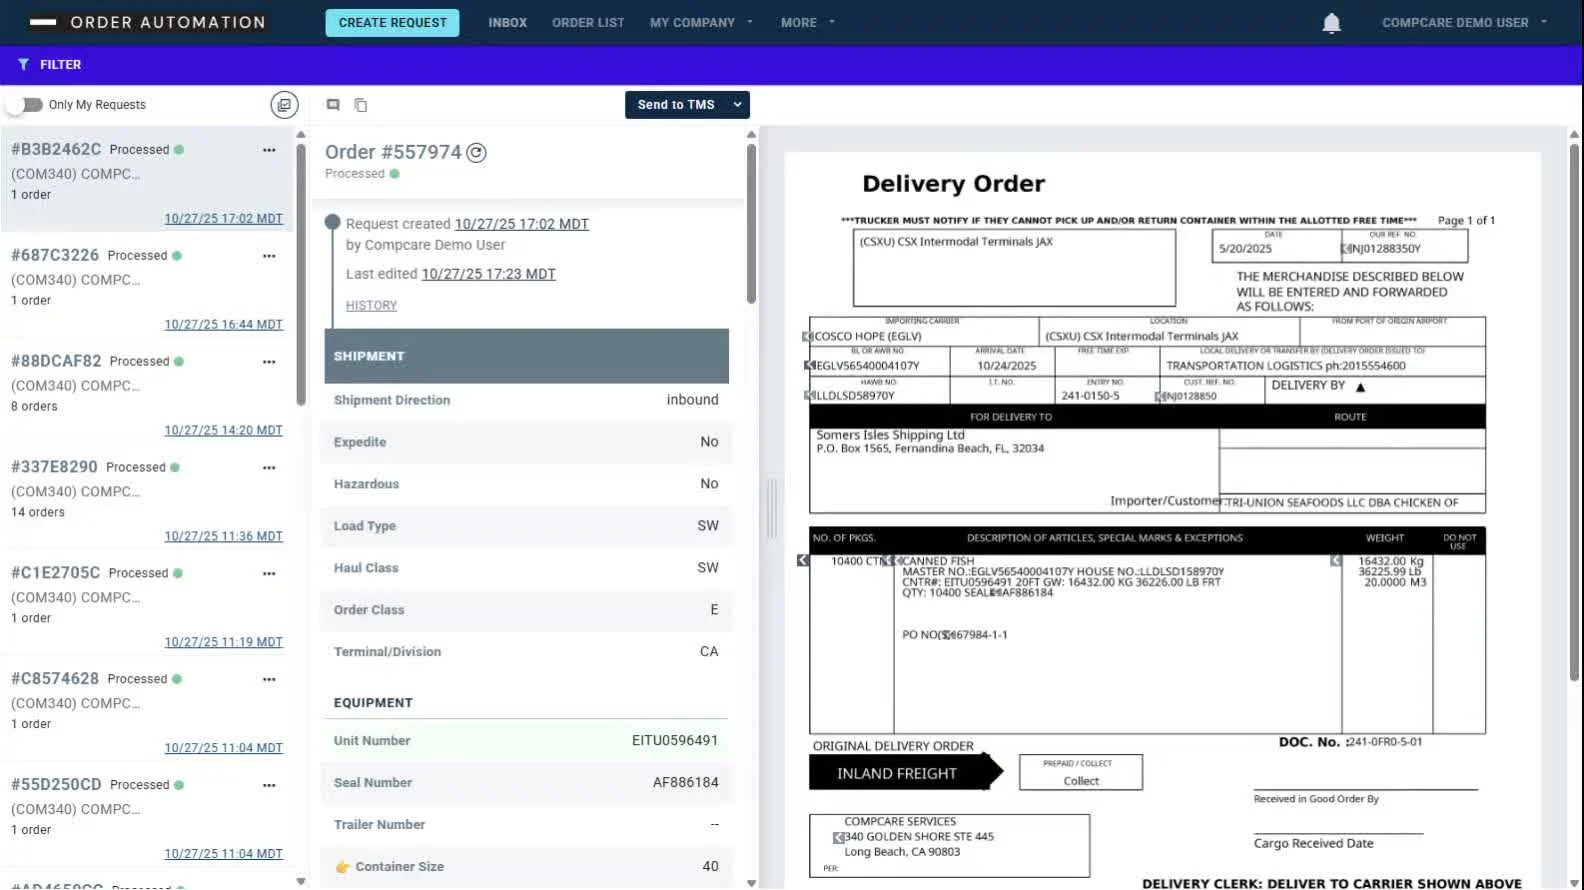
Task: Click the document viewer scrollbar
Action: (1574, 412)
